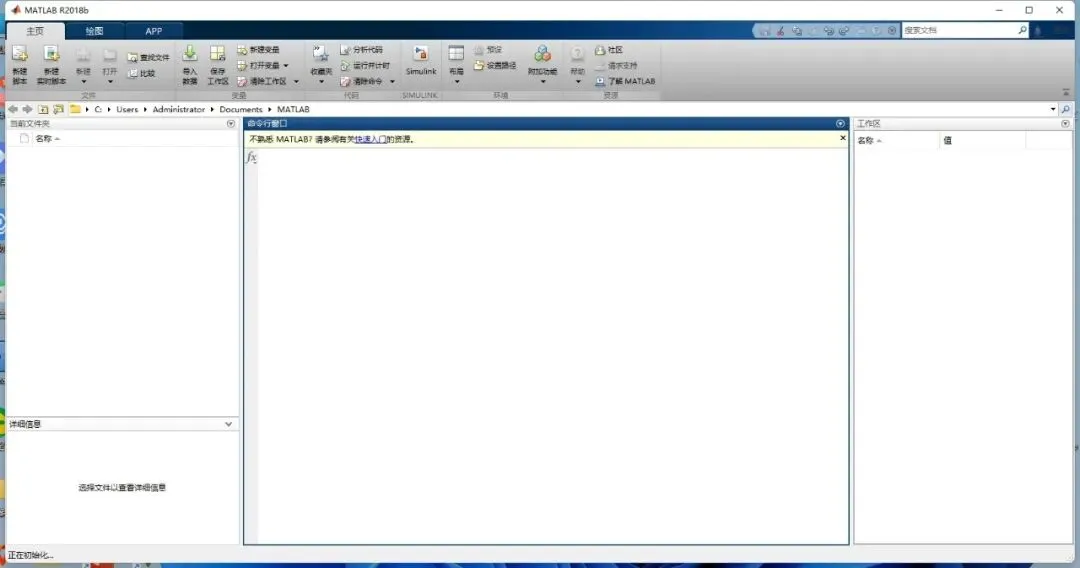
Task: Click the forward navigation arrow
Action: click(x=27, y=109)
